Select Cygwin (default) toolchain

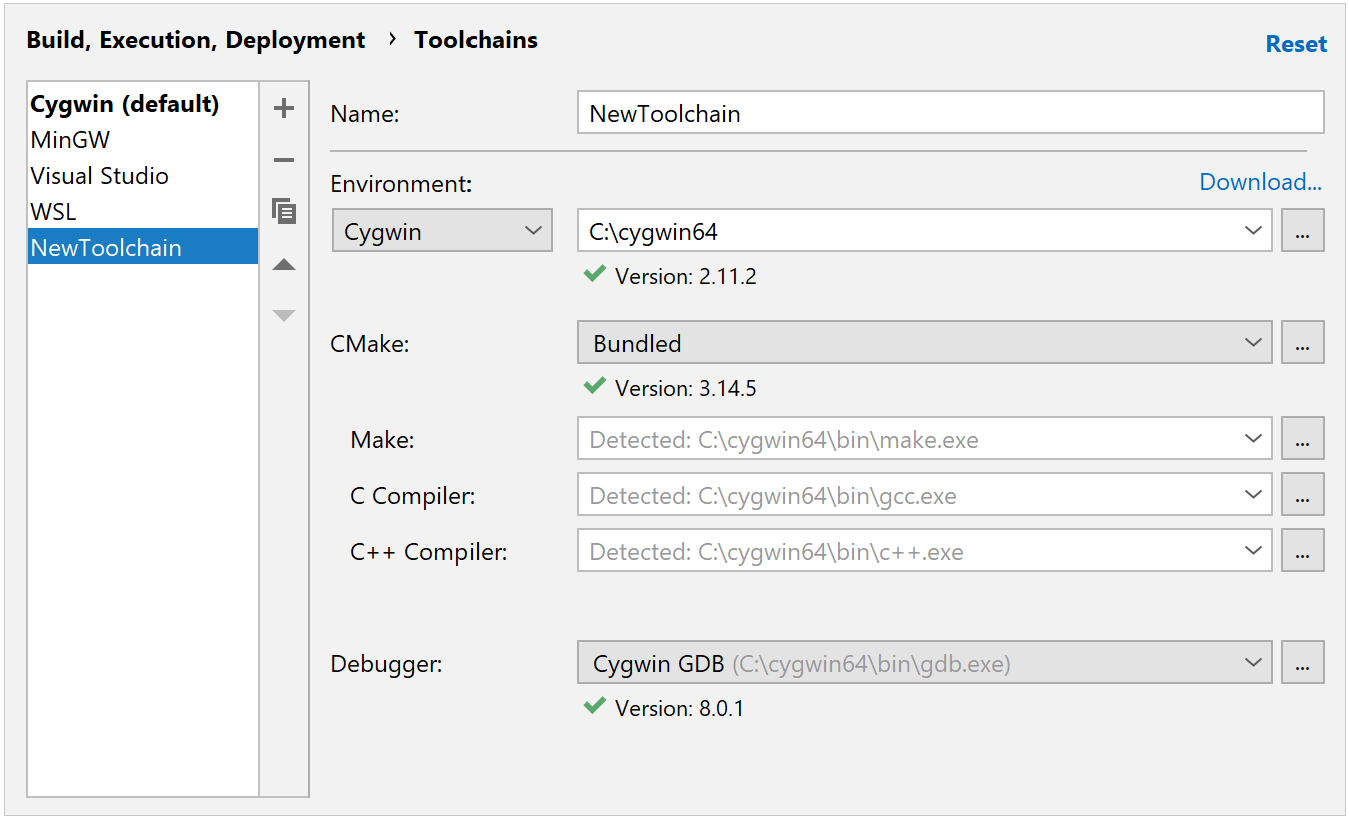point(143,104)
